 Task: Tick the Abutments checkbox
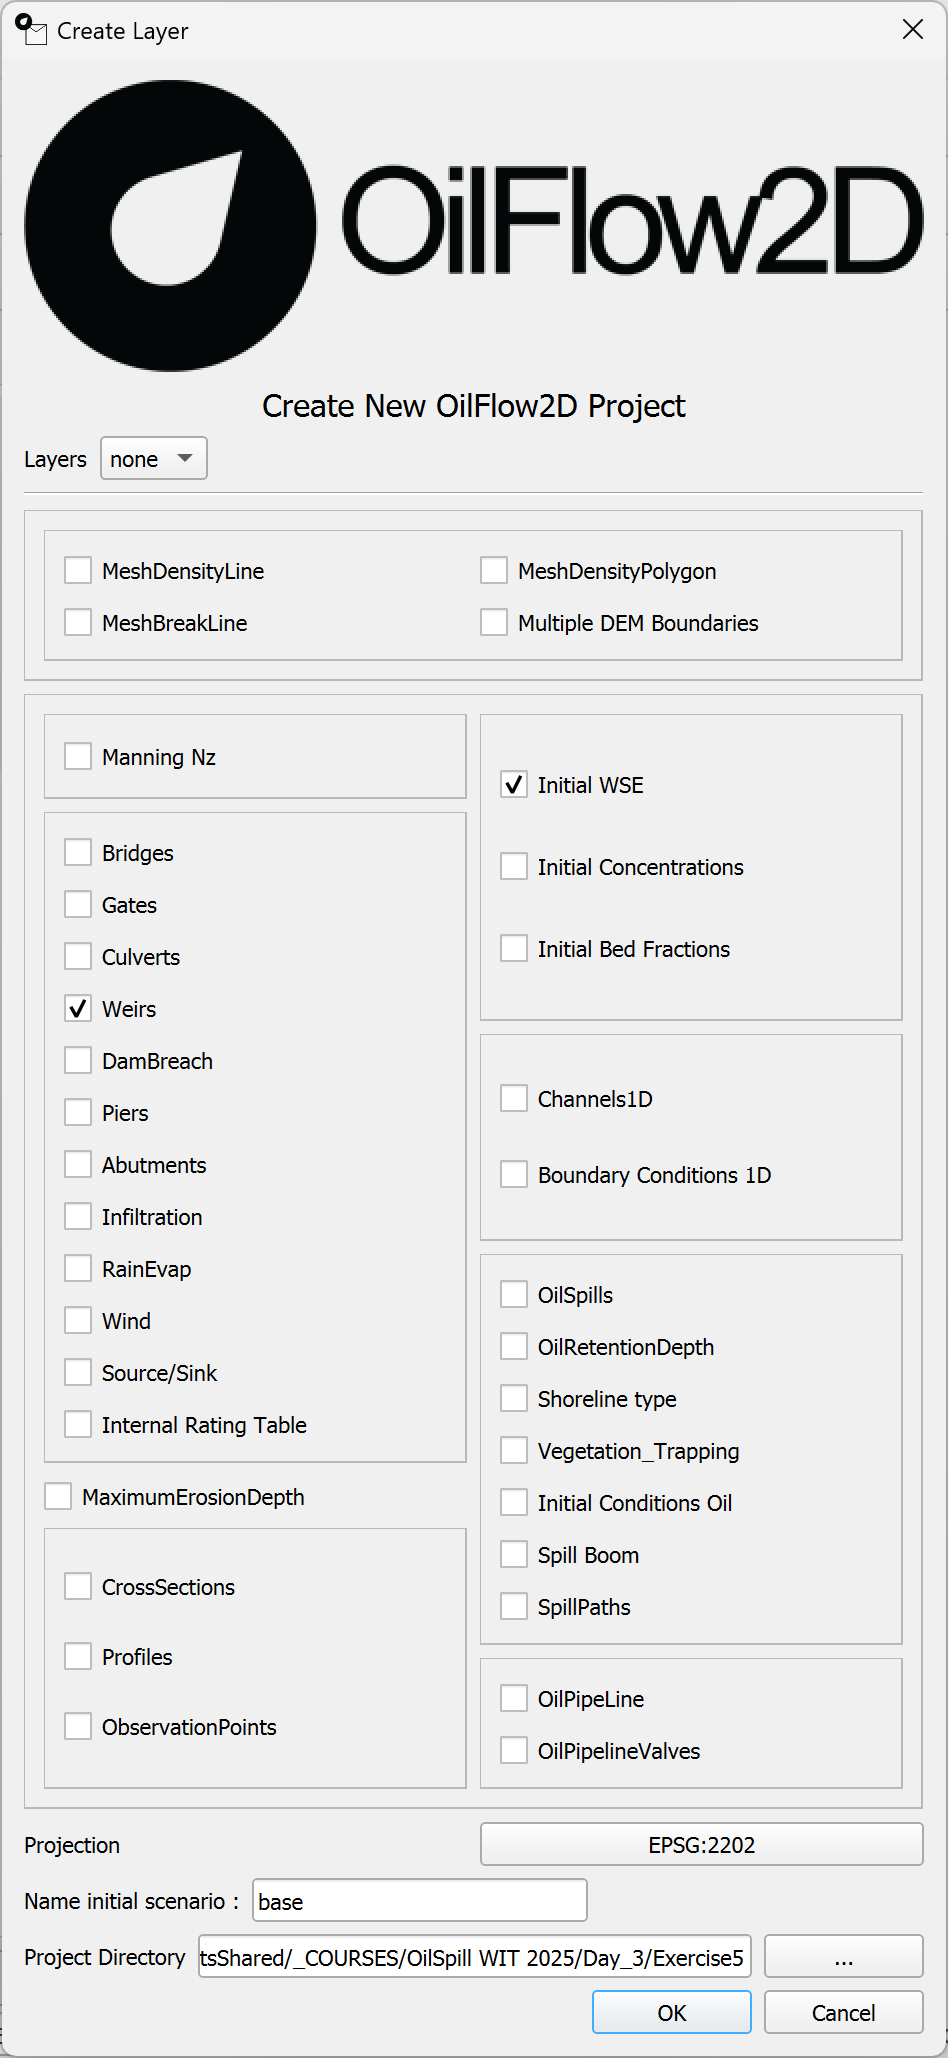tap(78, 1165)
